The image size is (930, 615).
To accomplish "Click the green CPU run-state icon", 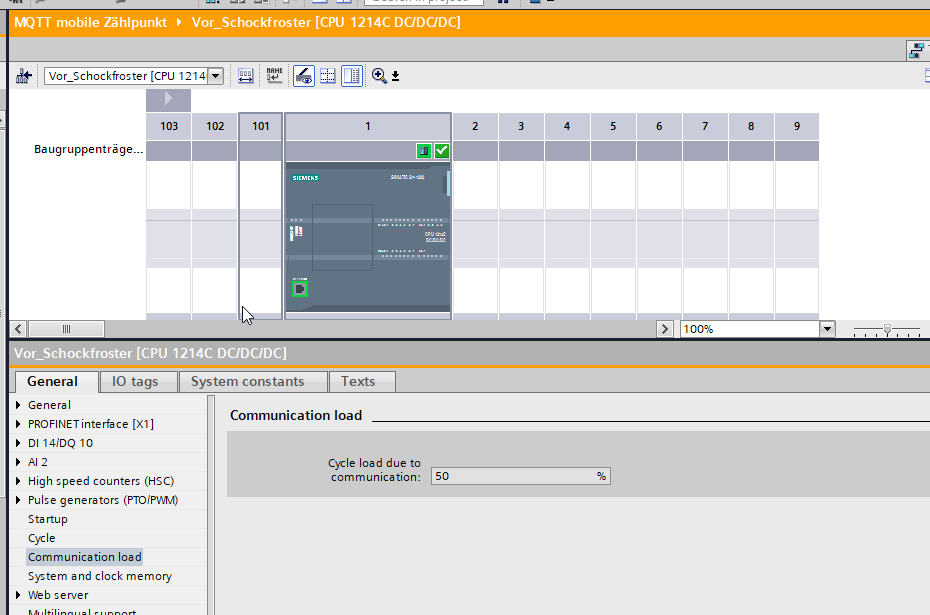I will coord(423,151).
